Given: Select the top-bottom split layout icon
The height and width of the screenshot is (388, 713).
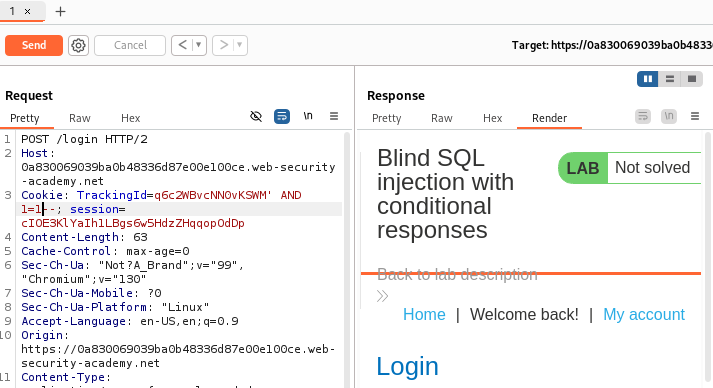Looking at the screenshot, I should point(670,79).
